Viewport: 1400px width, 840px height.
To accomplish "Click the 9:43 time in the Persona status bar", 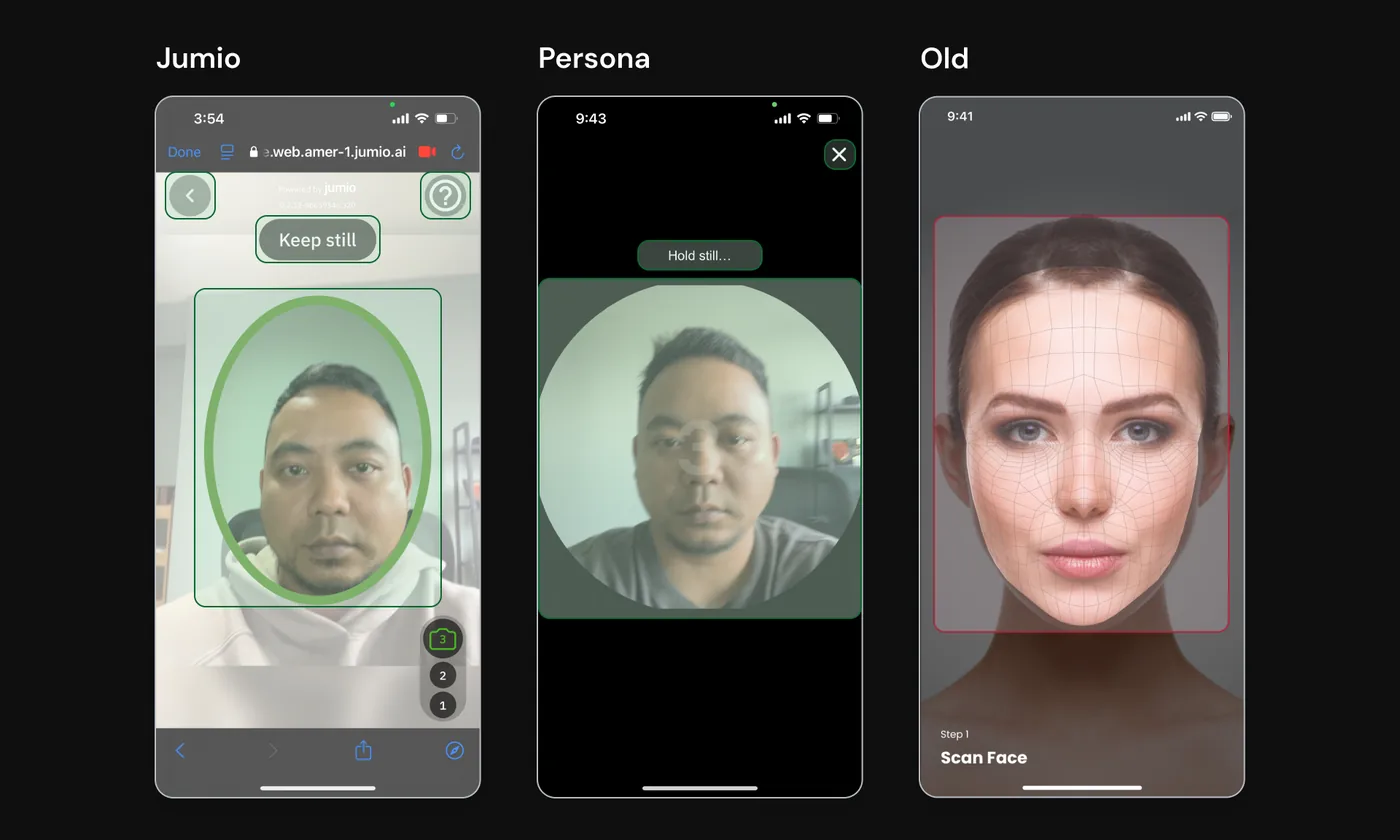I will [591, 118].
